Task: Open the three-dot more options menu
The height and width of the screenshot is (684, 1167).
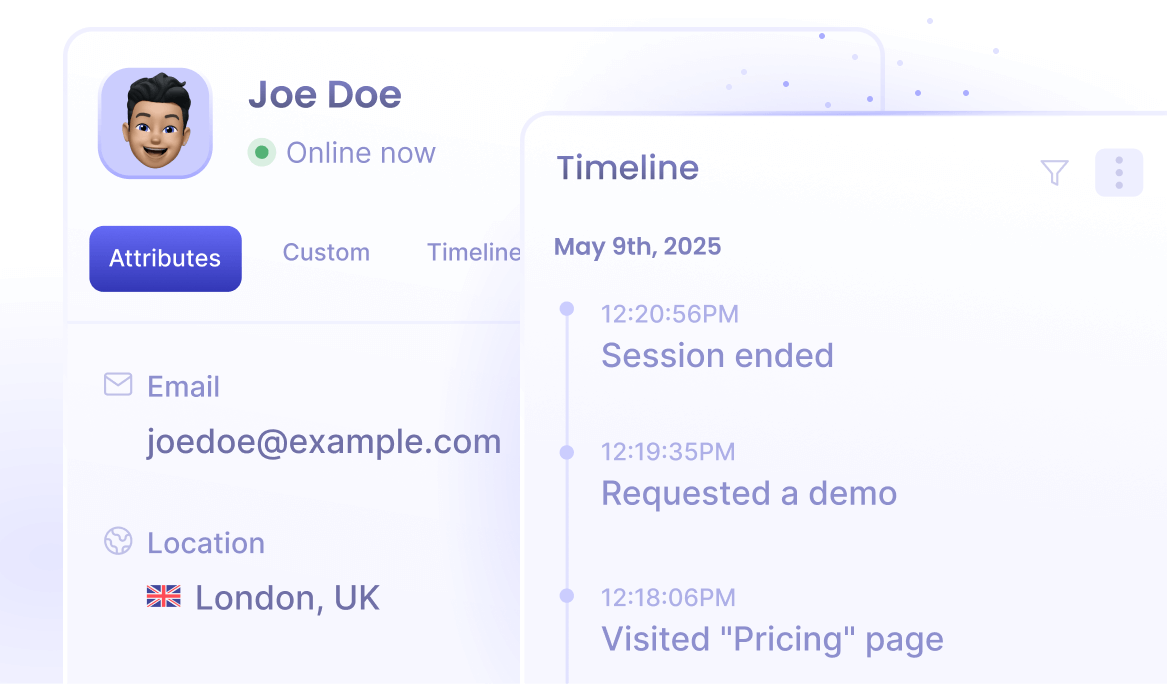Action: 1119,173
